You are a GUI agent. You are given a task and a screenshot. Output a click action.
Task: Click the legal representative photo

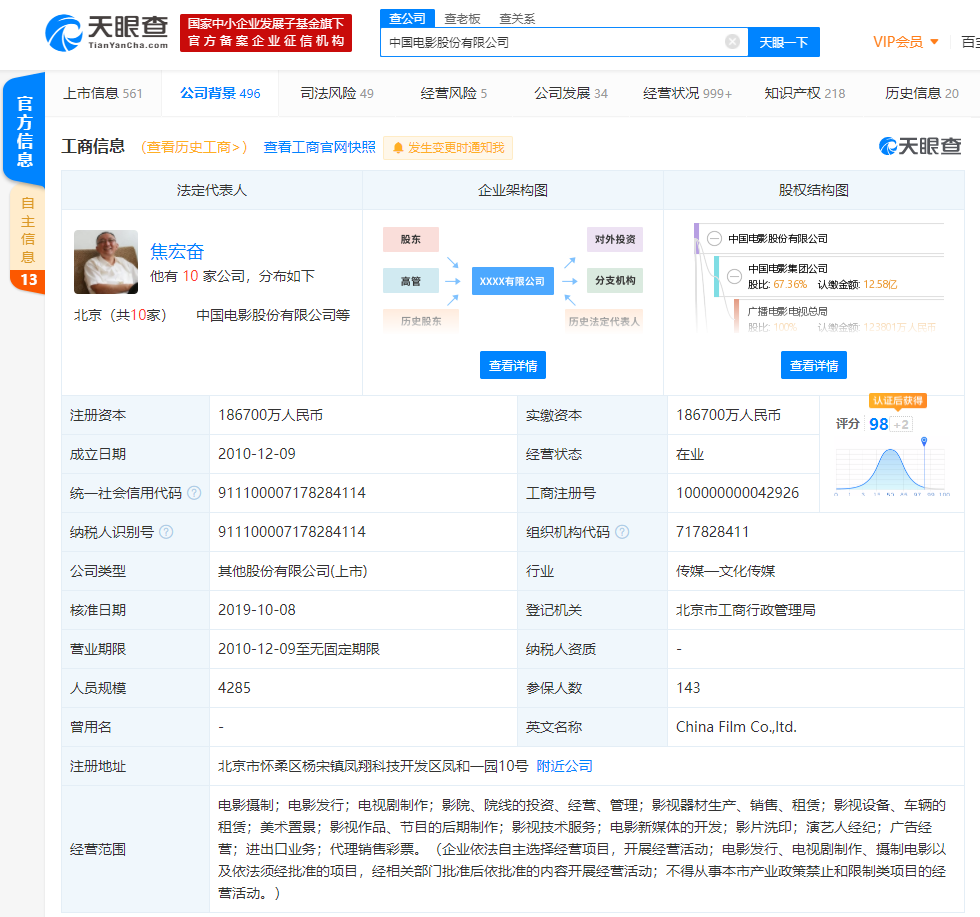point(106,262)
